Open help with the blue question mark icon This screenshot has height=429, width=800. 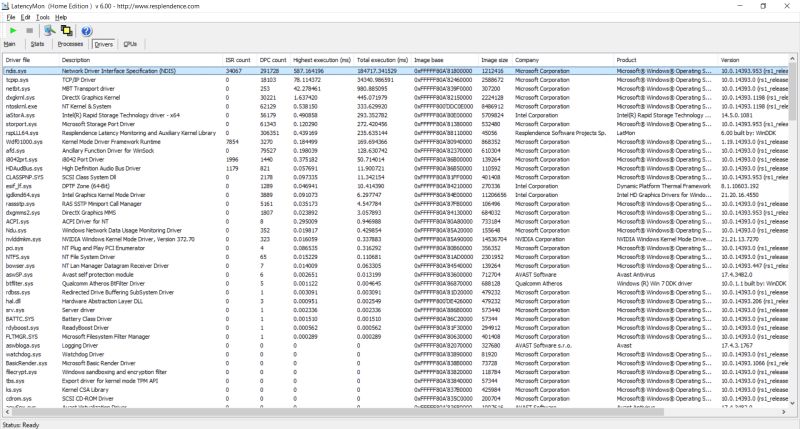86,31
